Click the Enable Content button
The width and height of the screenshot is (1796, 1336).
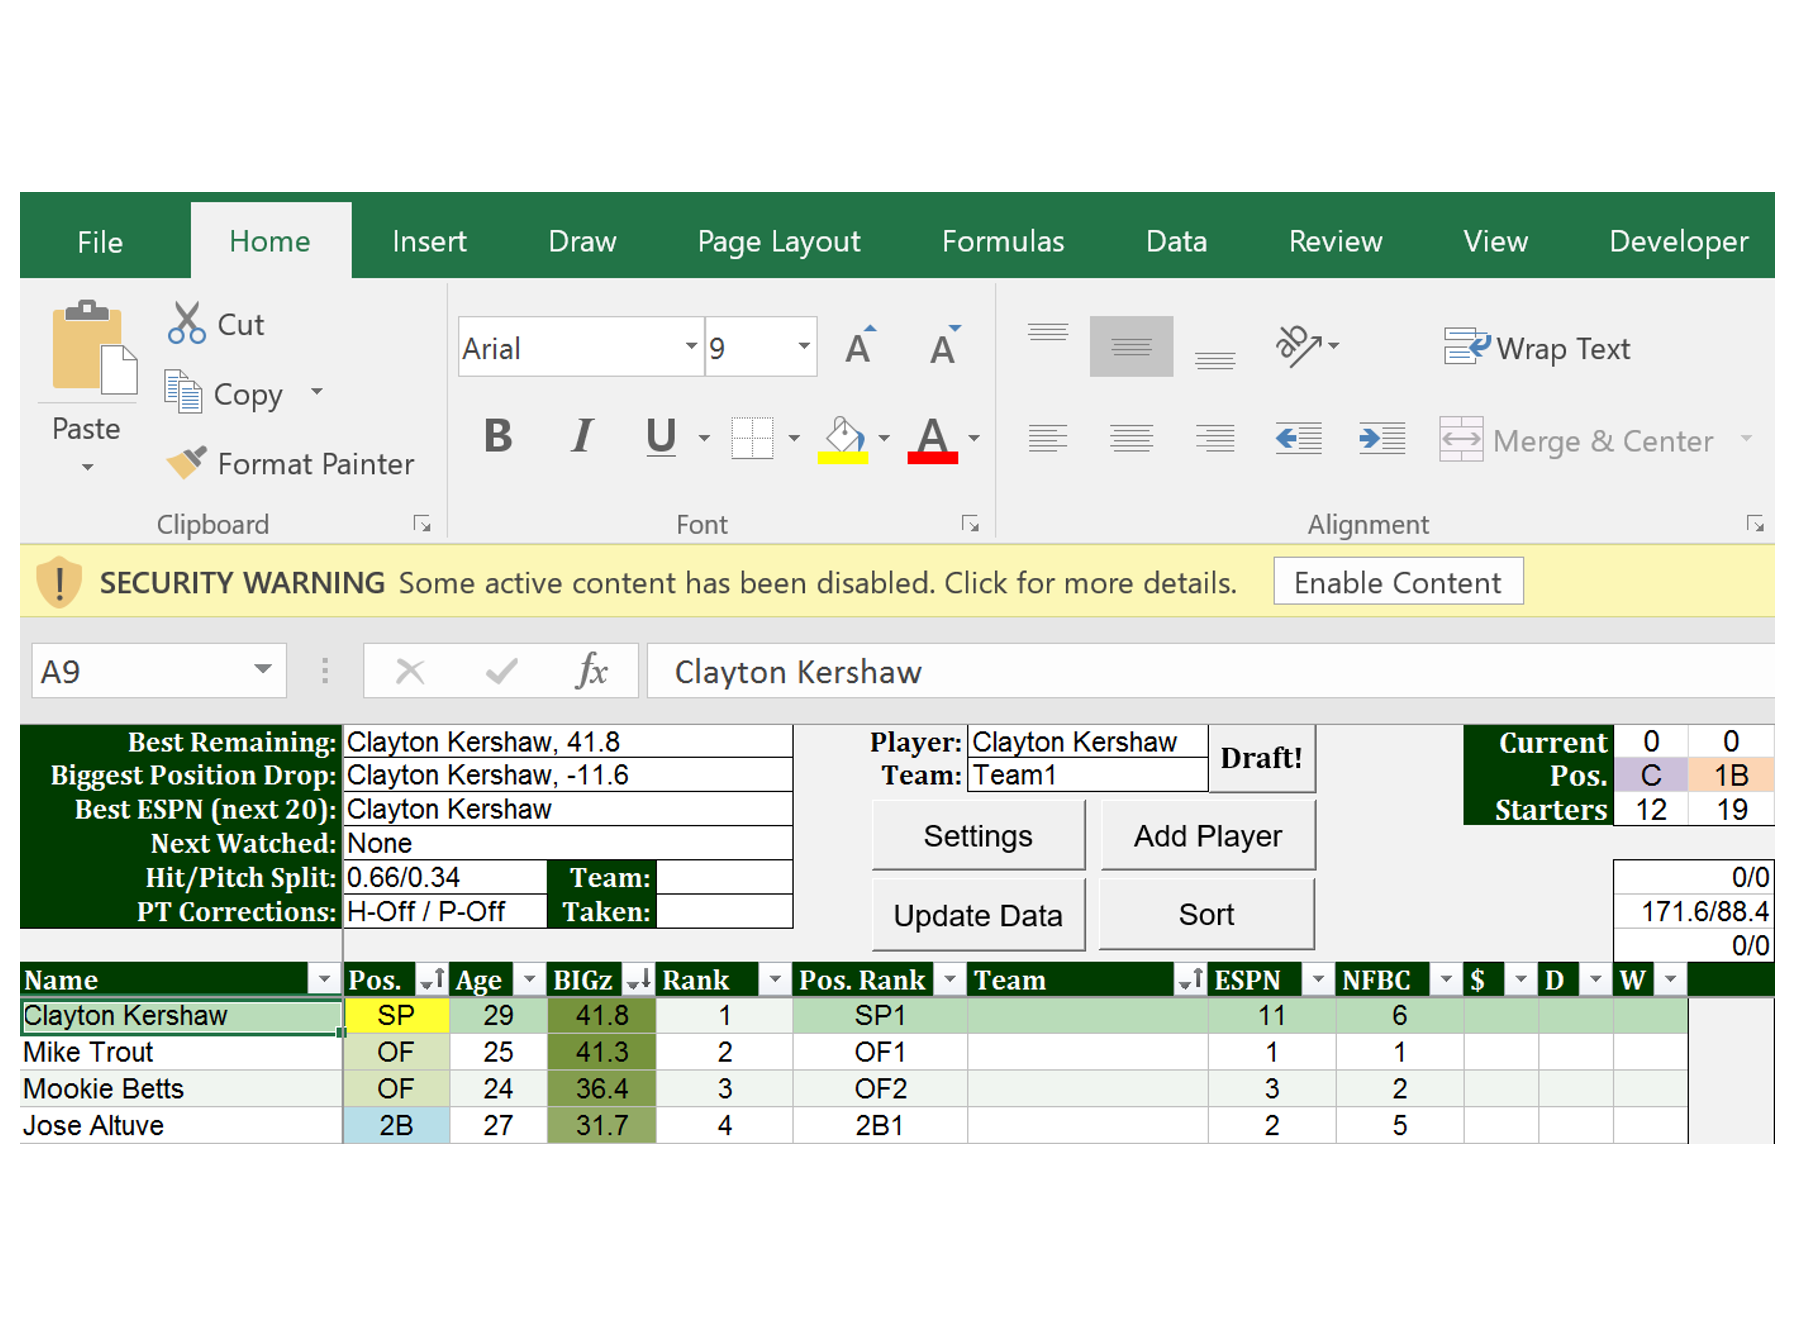click(x=1397, y=582)
